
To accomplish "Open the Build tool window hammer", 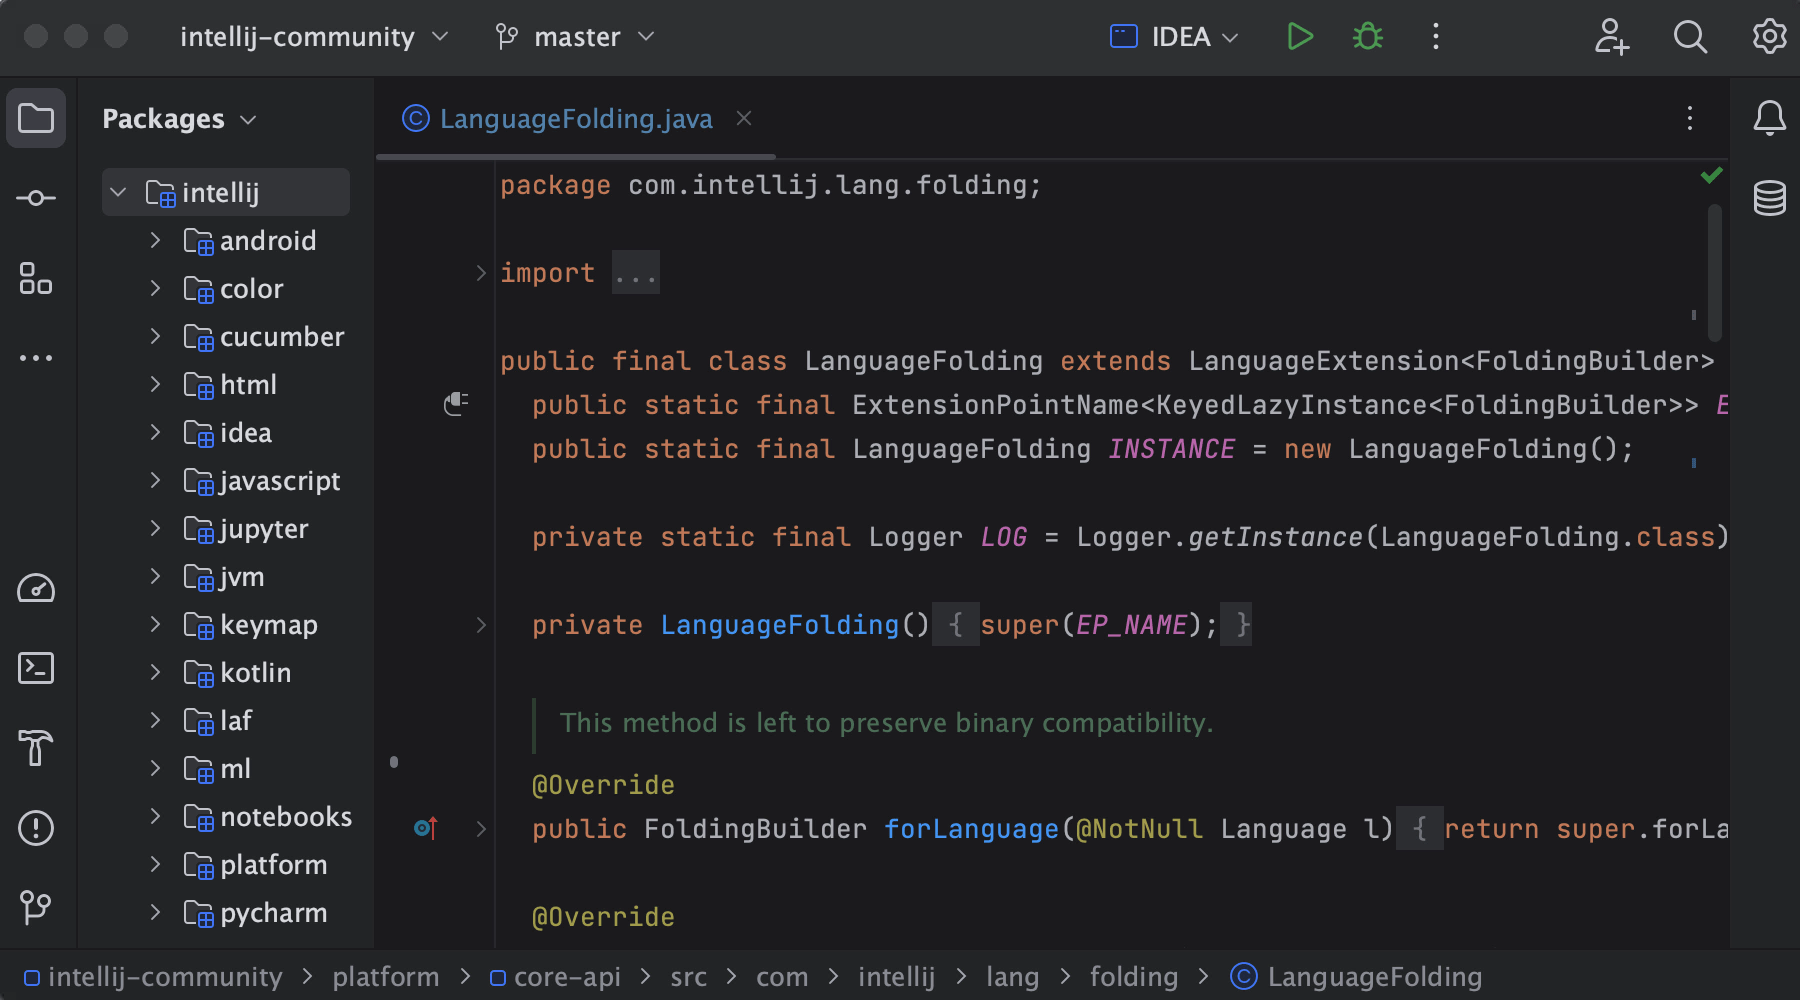I will pos(36,748).
